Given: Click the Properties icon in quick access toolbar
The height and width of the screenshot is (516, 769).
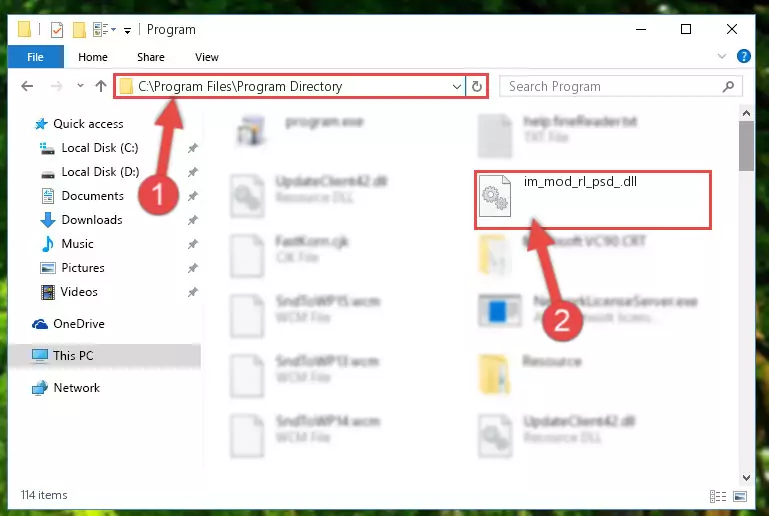Looking at the screenshot, I should [x=57, y=30].
